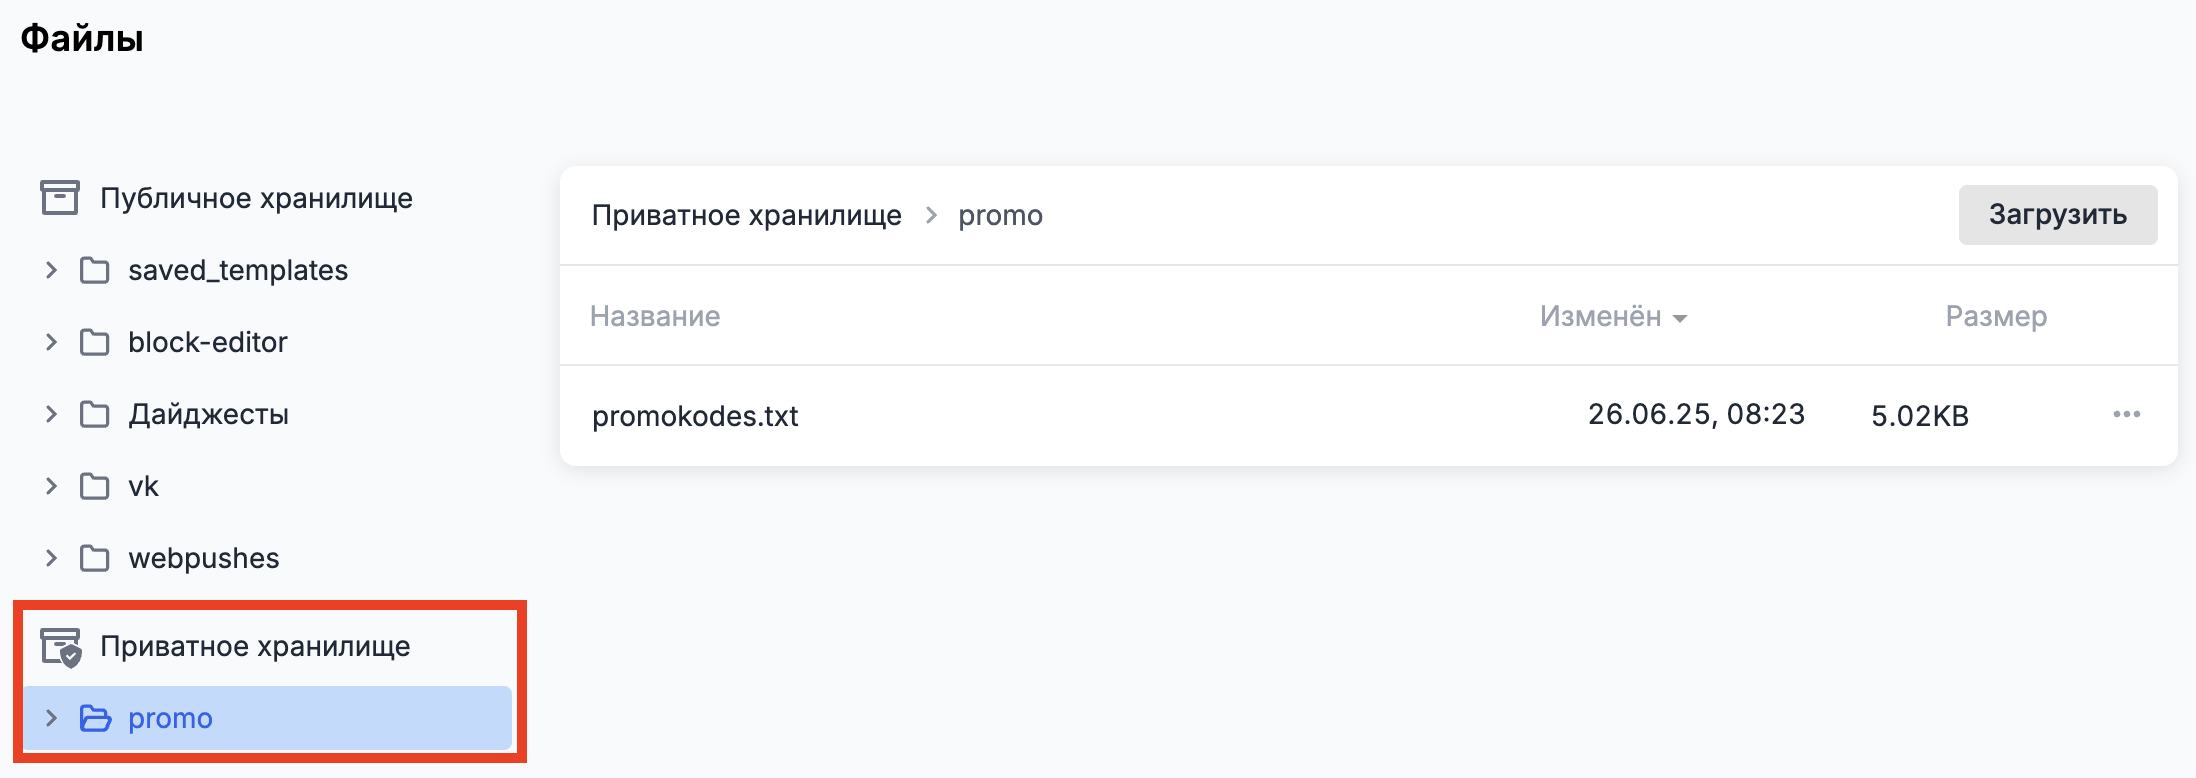Click the Публичное хранилище storage icon
The height and width of the screenshot is (778, 2196).
click(x=59, y=198)
